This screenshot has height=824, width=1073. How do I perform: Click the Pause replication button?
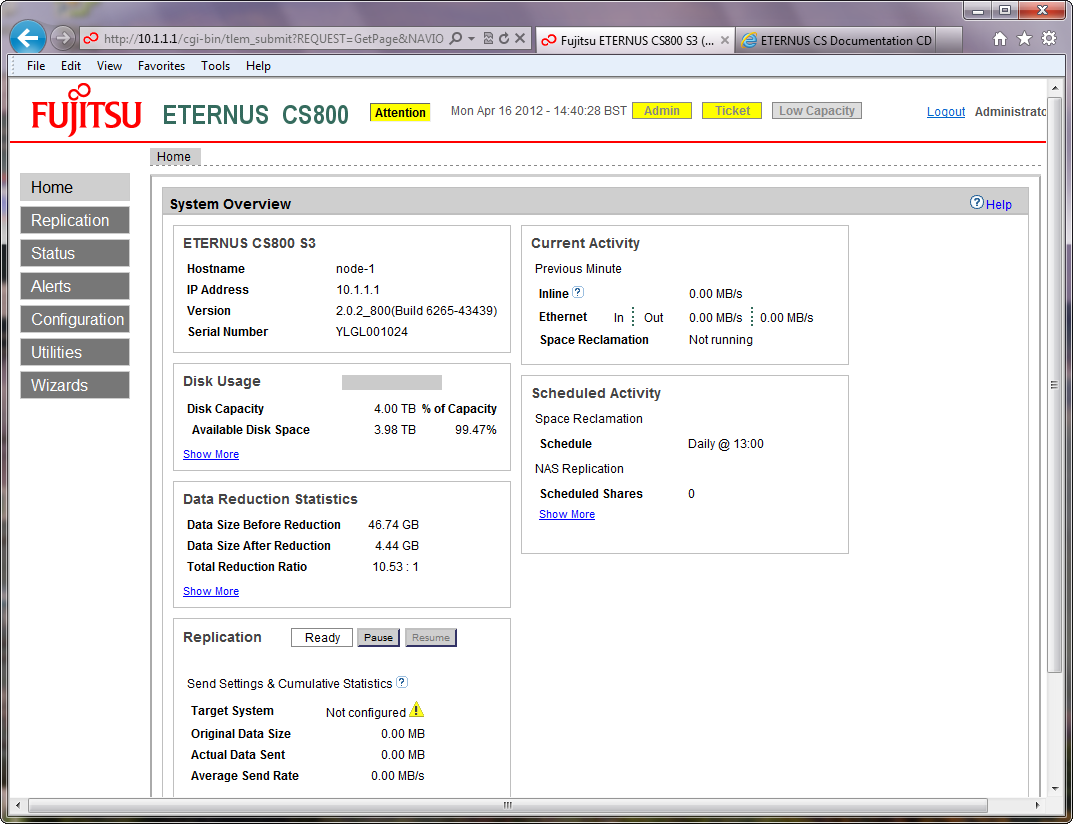(378, 637)
